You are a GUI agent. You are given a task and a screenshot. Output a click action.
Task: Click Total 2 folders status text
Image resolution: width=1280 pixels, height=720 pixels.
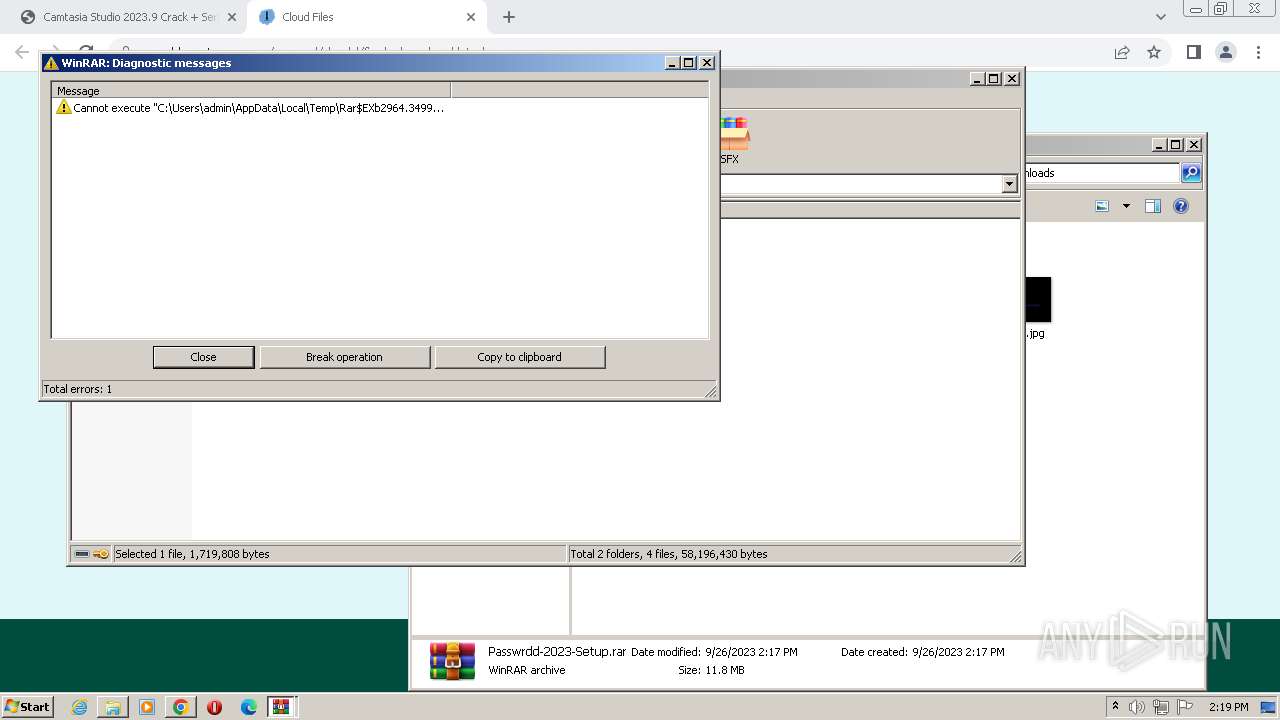(669, 554)
